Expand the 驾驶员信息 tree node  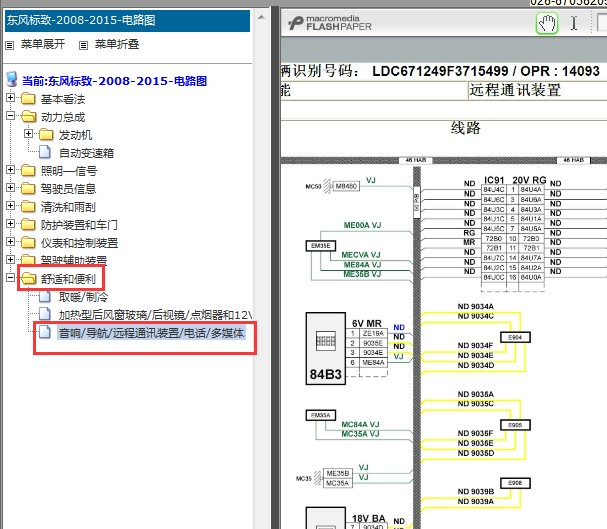10,188
